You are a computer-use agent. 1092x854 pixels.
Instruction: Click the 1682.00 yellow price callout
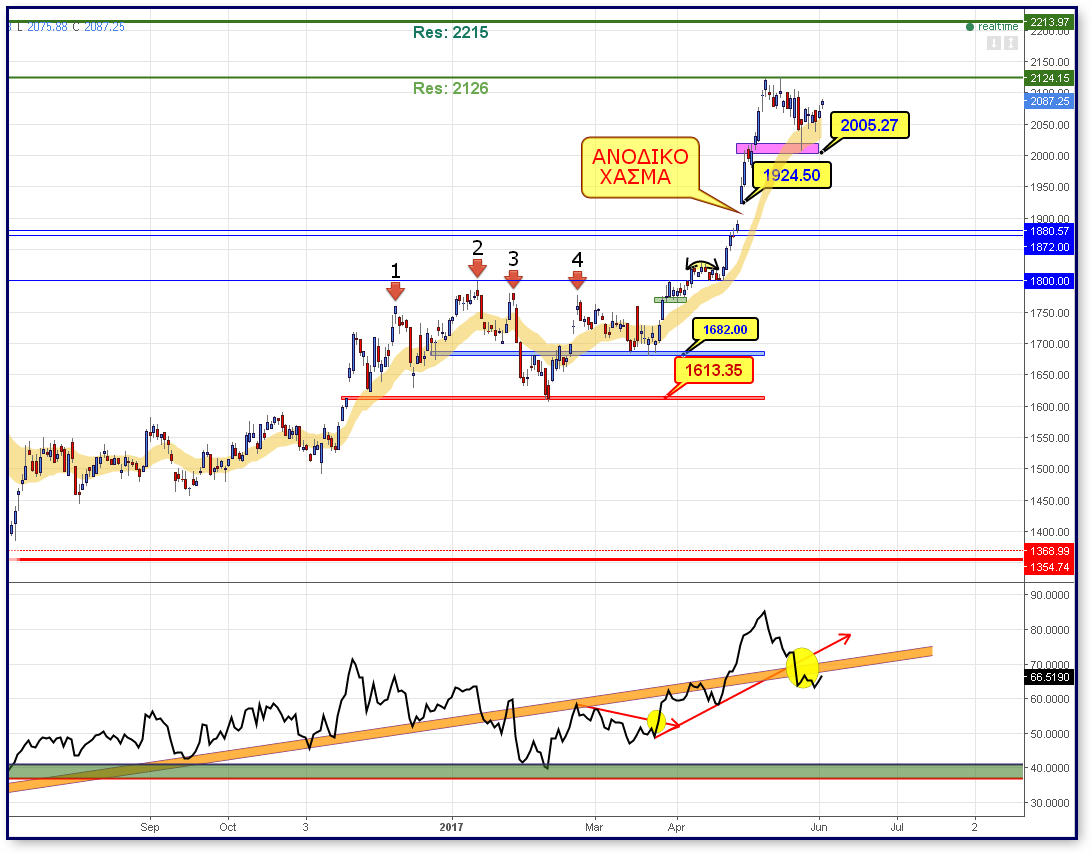tap(725, 329)
